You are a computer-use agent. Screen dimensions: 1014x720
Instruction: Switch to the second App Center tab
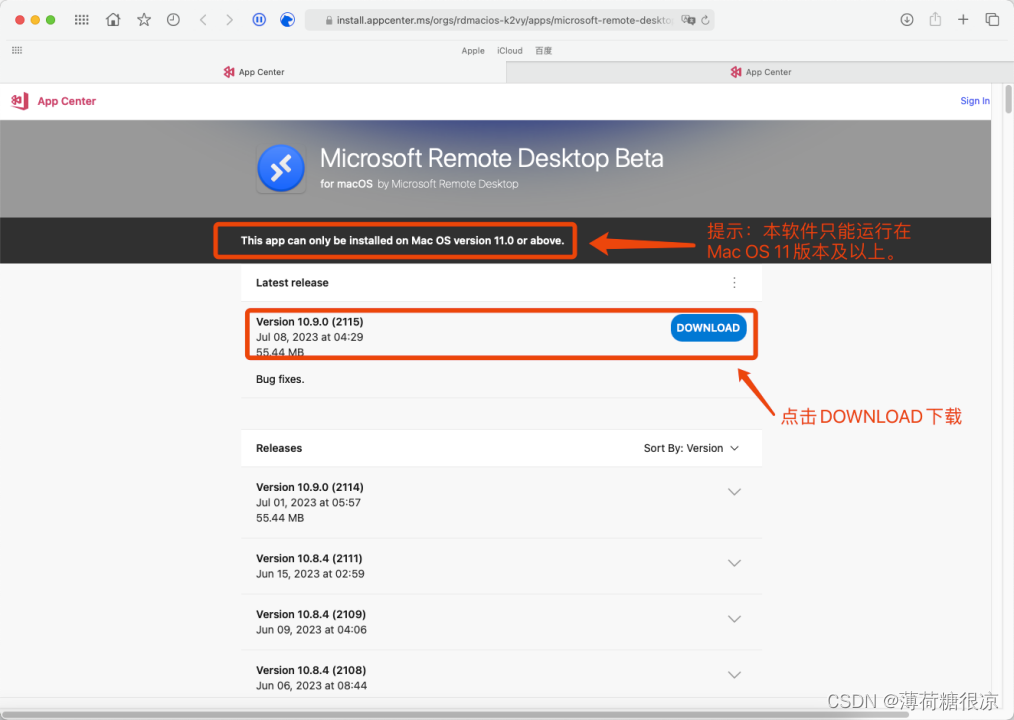click(760, 71)
